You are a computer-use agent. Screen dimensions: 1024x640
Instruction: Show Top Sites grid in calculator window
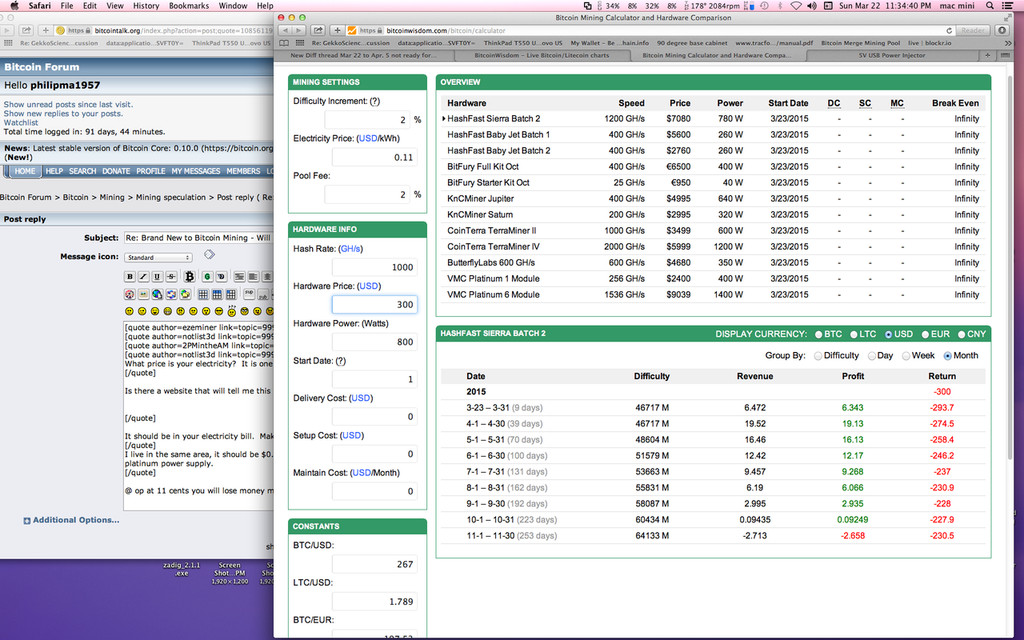pyautogui.click(x=299, y=43)
